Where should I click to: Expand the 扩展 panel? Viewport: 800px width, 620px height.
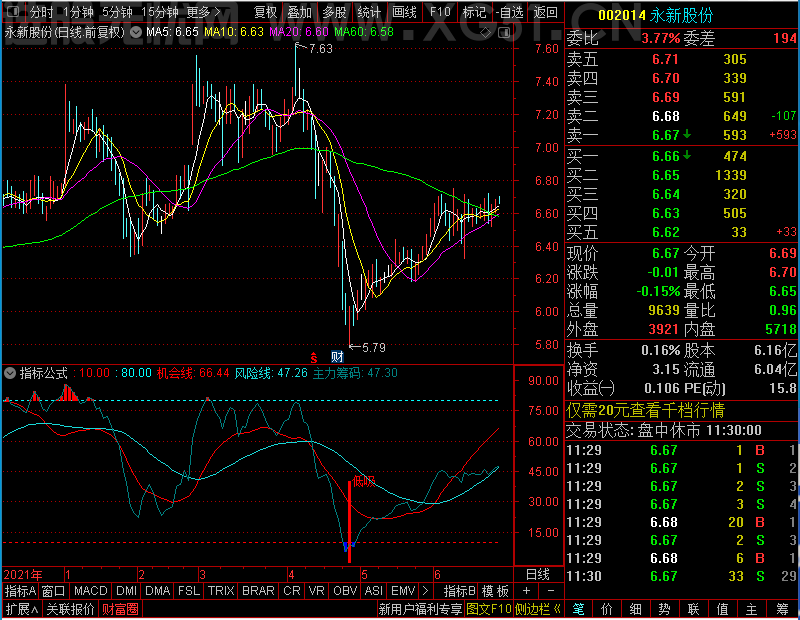tap(22, 609)
